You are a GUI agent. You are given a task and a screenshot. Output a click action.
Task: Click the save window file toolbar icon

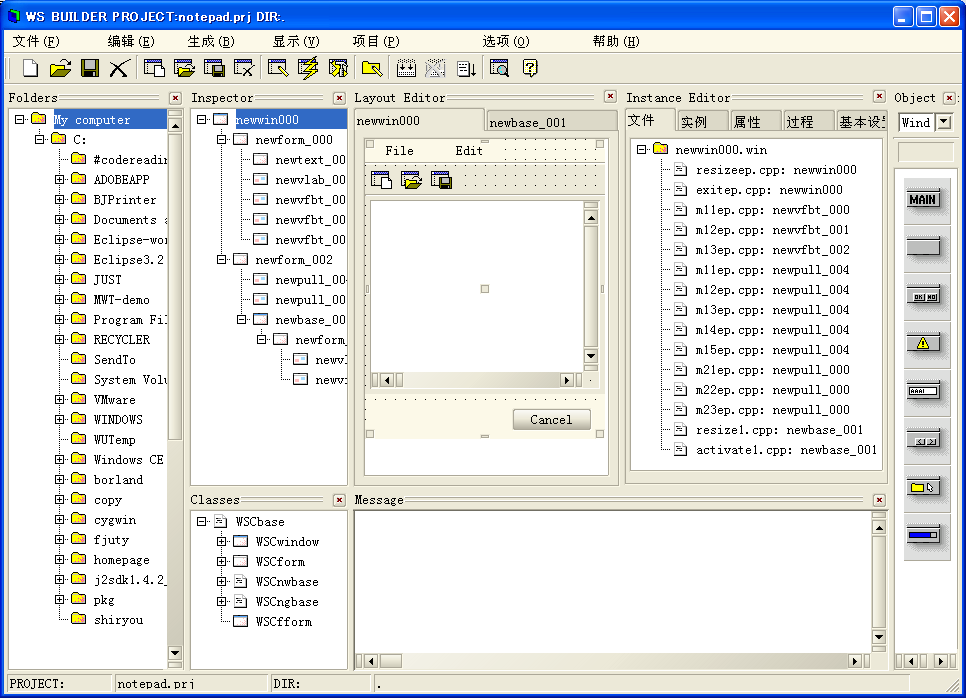[214, 68]
